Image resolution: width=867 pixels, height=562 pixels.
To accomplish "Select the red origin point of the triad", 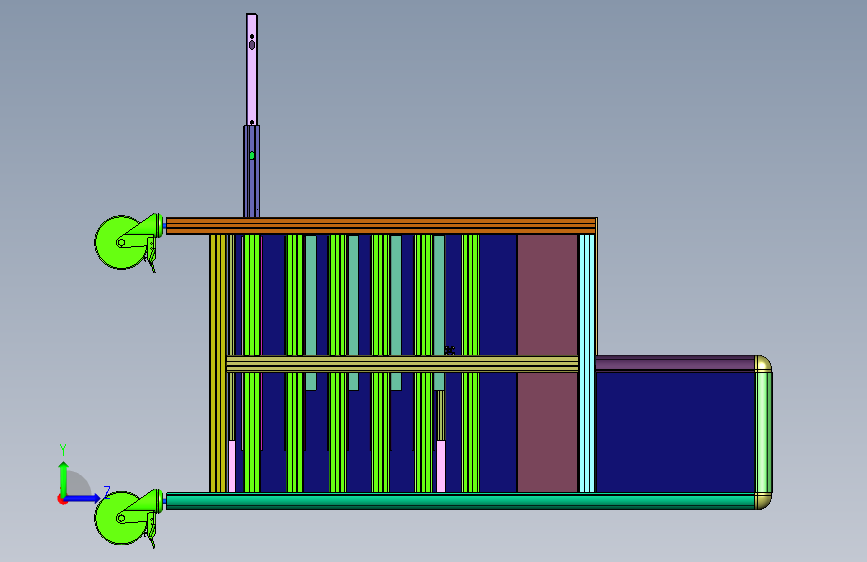I will tap(61, 500).
